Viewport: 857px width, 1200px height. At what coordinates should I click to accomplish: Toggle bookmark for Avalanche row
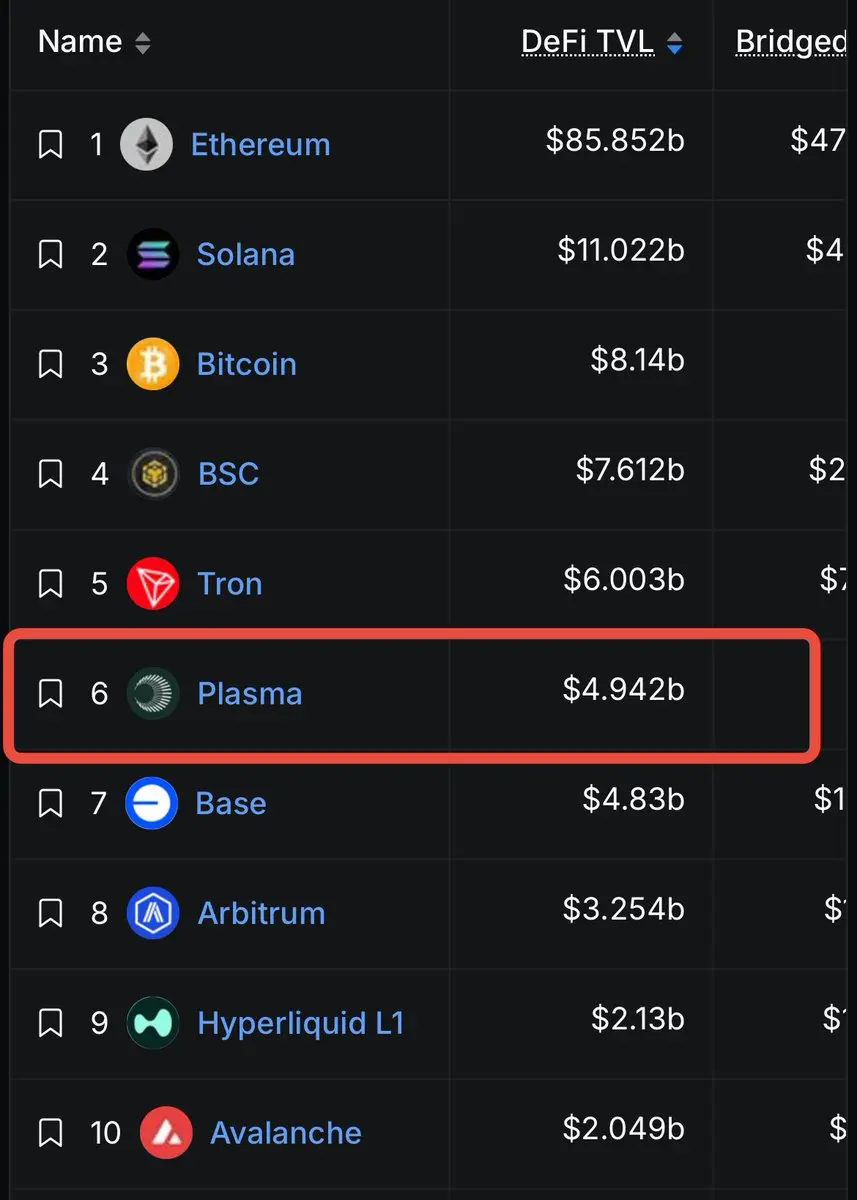[50, 1133]
